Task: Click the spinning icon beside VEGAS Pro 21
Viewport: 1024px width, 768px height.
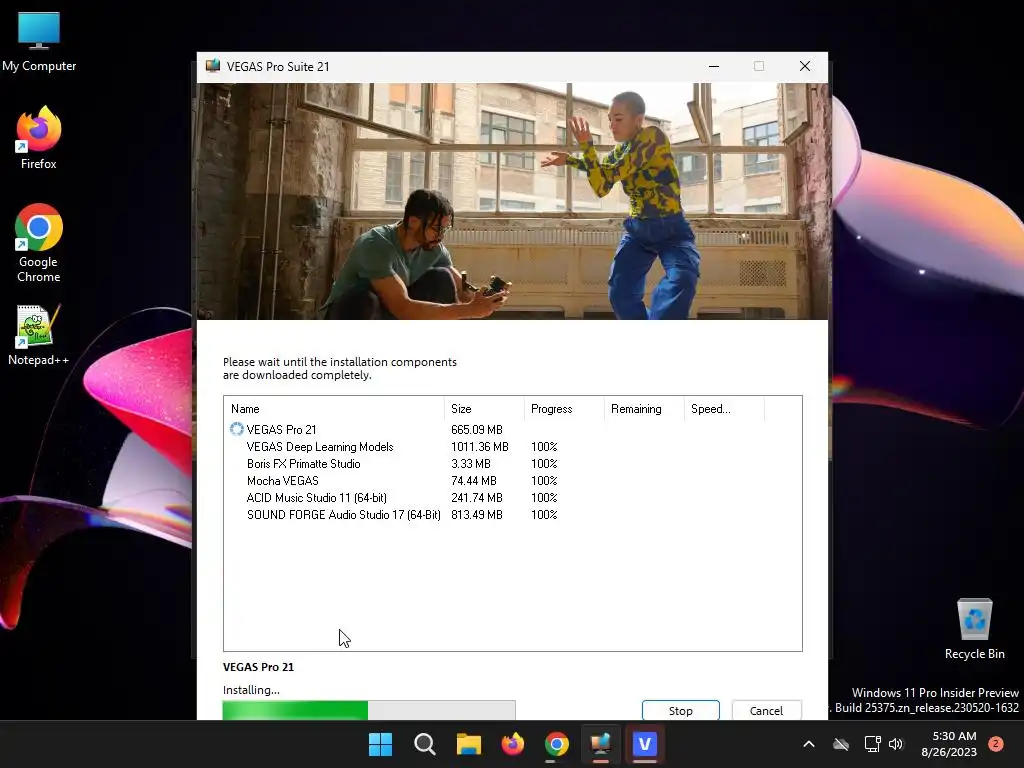Action: (x=236, y=429)
